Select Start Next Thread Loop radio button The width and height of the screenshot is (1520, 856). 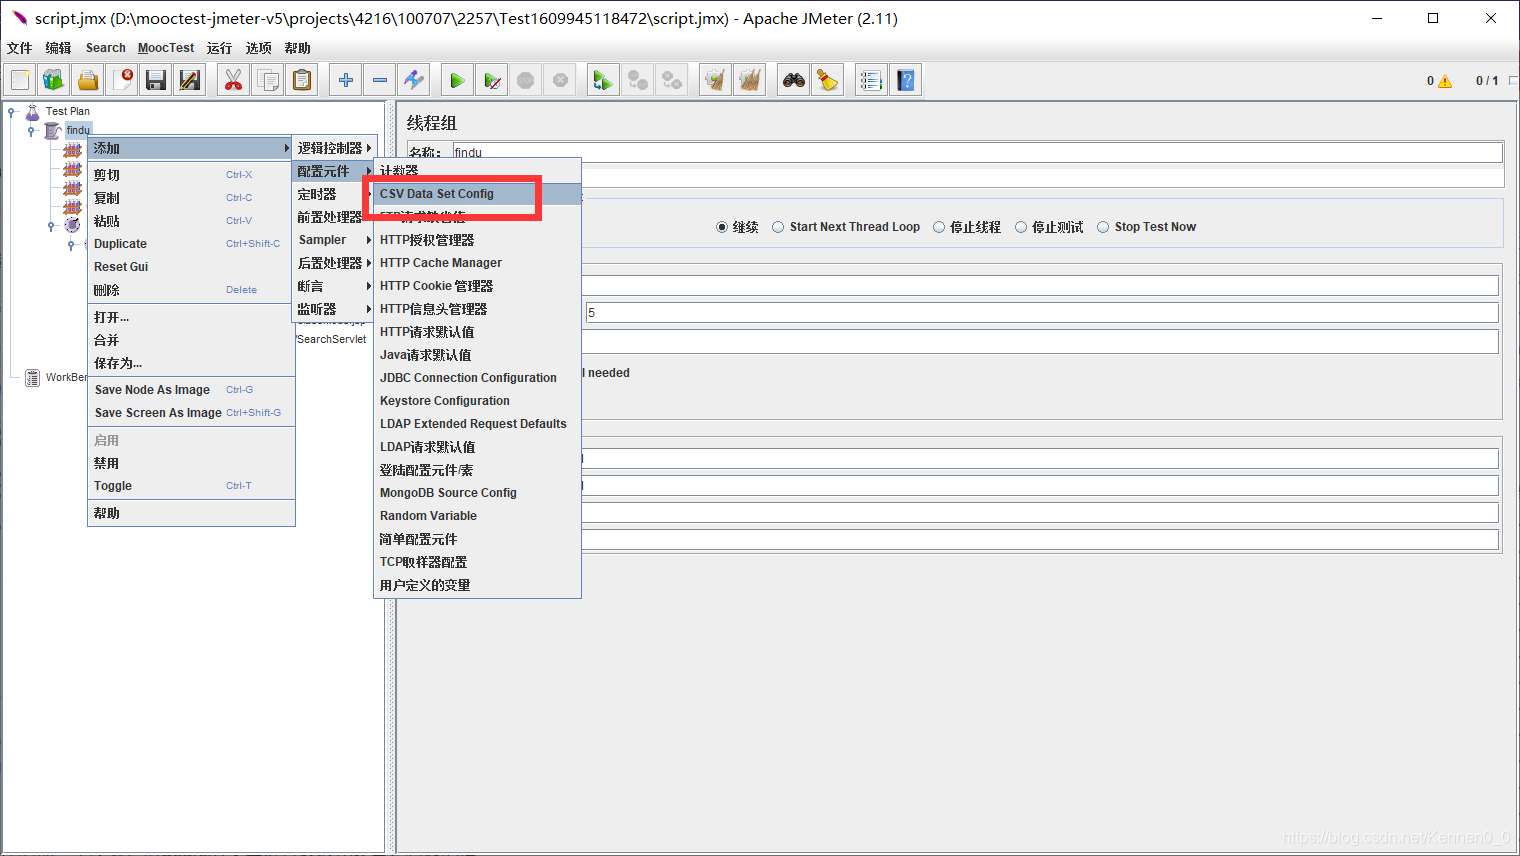pyautogui.click(x=778, y=227)
